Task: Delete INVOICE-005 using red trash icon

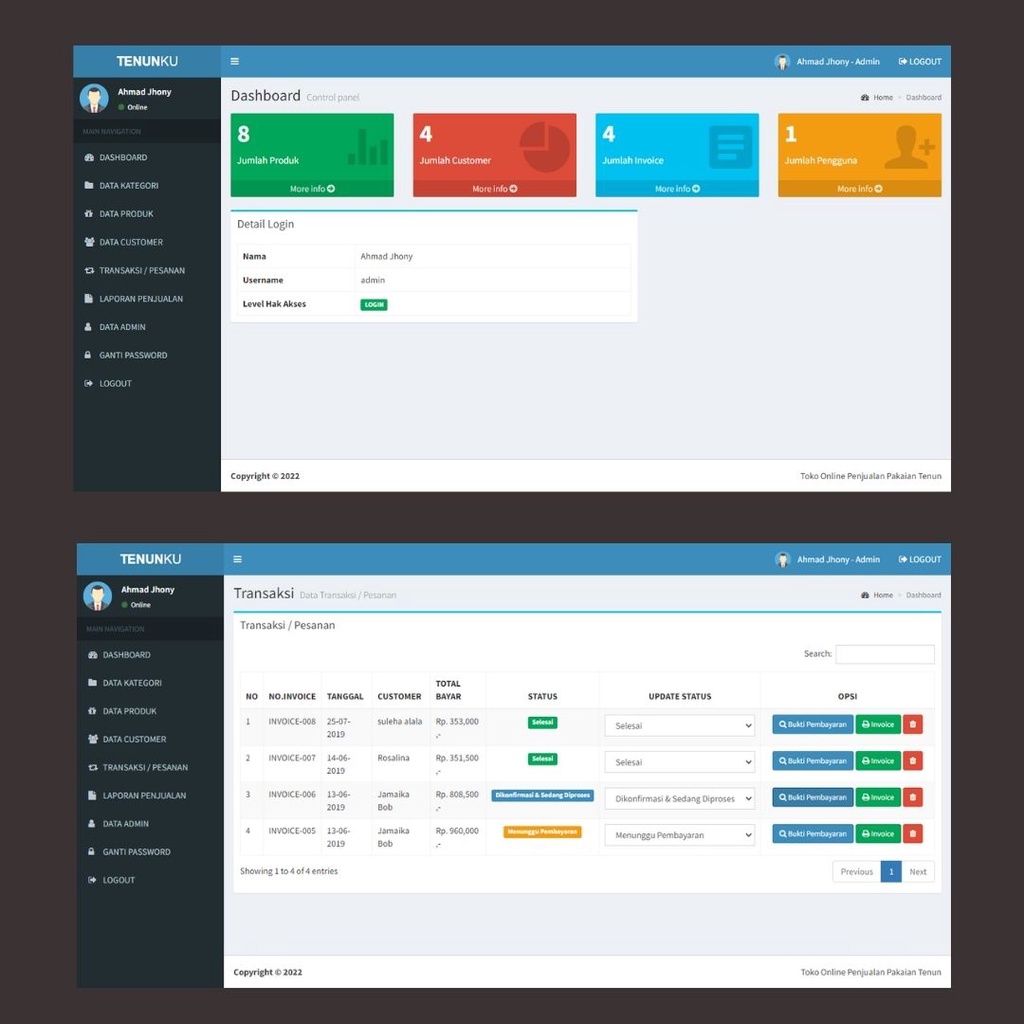Action: point(912,834)
